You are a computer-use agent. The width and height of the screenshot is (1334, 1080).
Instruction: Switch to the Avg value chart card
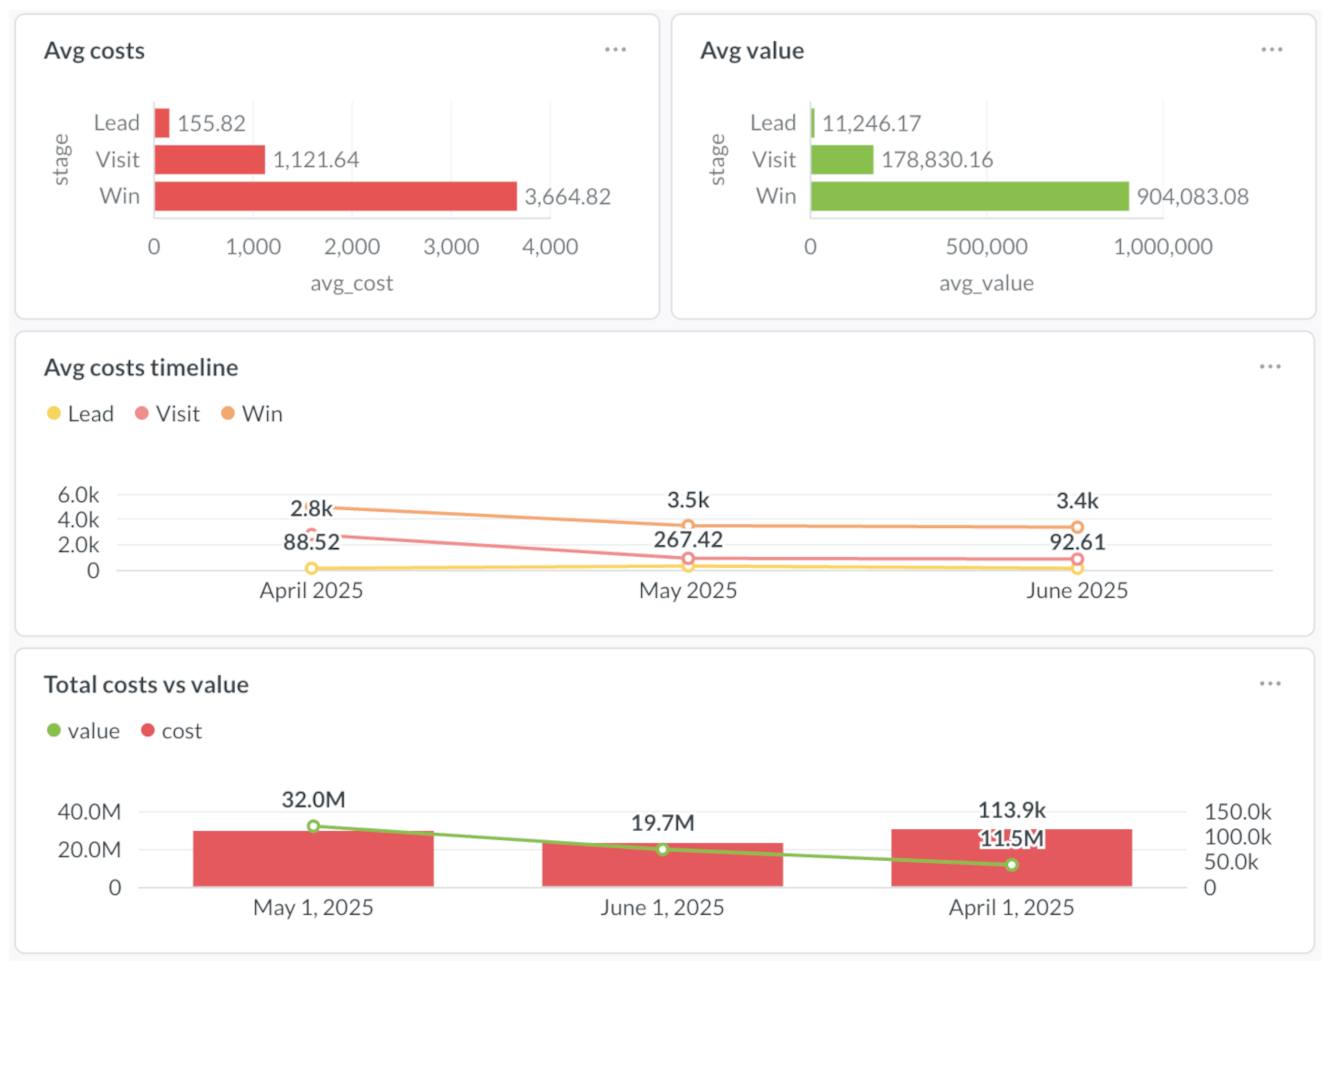(x=753, y=50)
